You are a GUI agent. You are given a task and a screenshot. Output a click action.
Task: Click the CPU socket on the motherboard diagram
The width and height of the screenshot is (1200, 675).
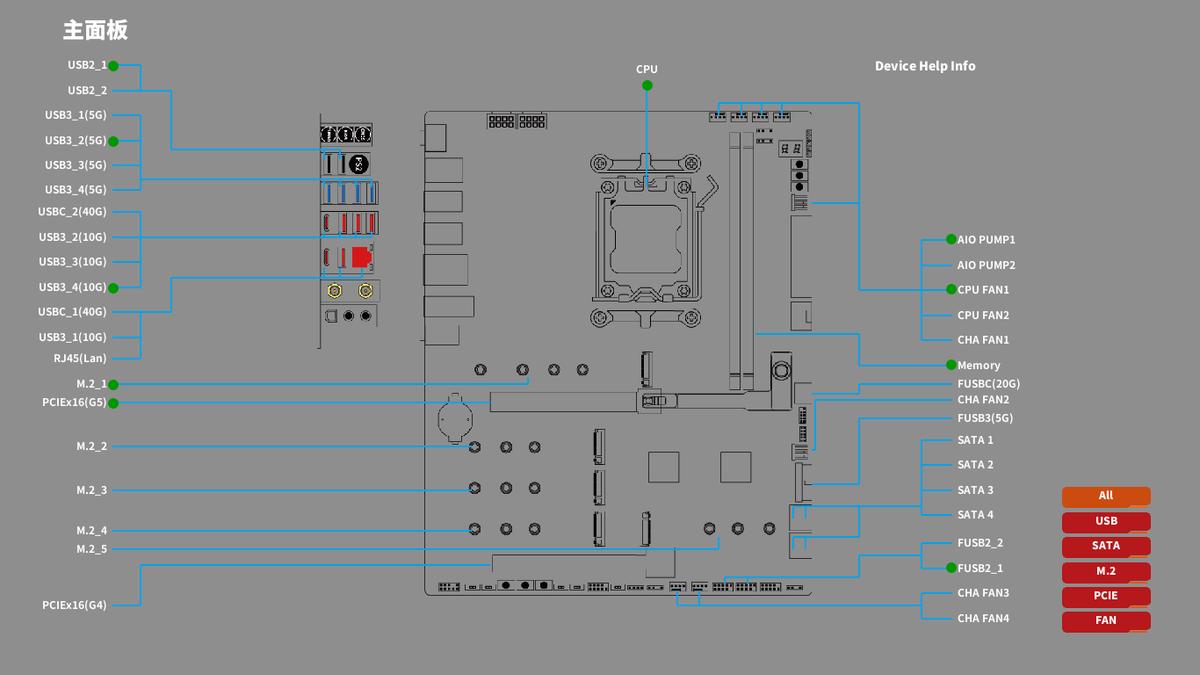point(647,239)
